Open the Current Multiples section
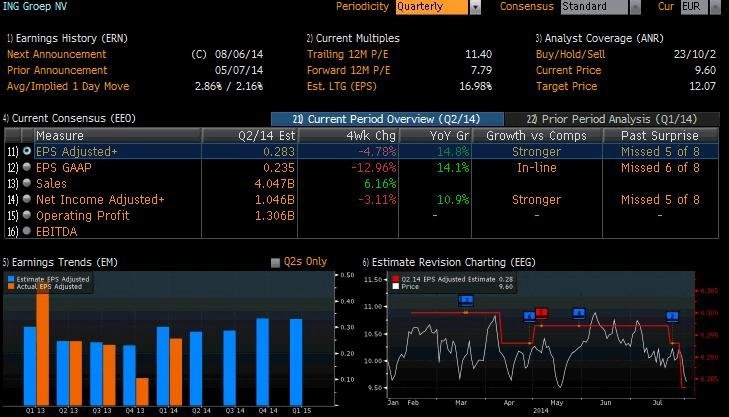This screenshot has width=729, height=417. pos(353,38)
